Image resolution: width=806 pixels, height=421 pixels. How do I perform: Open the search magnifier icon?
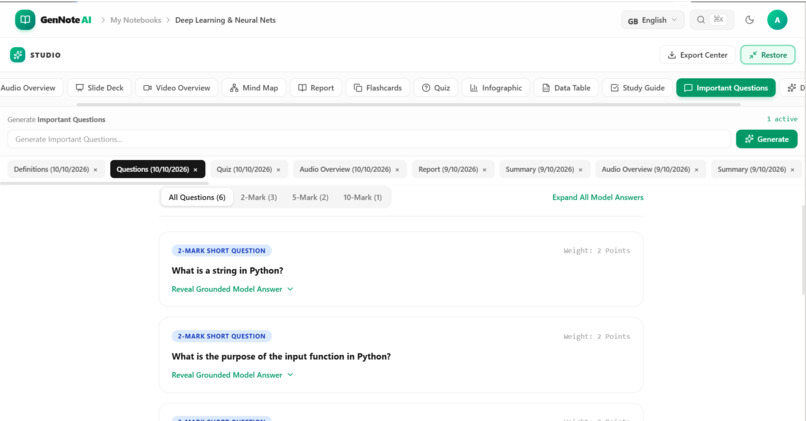tap(701, 20)
